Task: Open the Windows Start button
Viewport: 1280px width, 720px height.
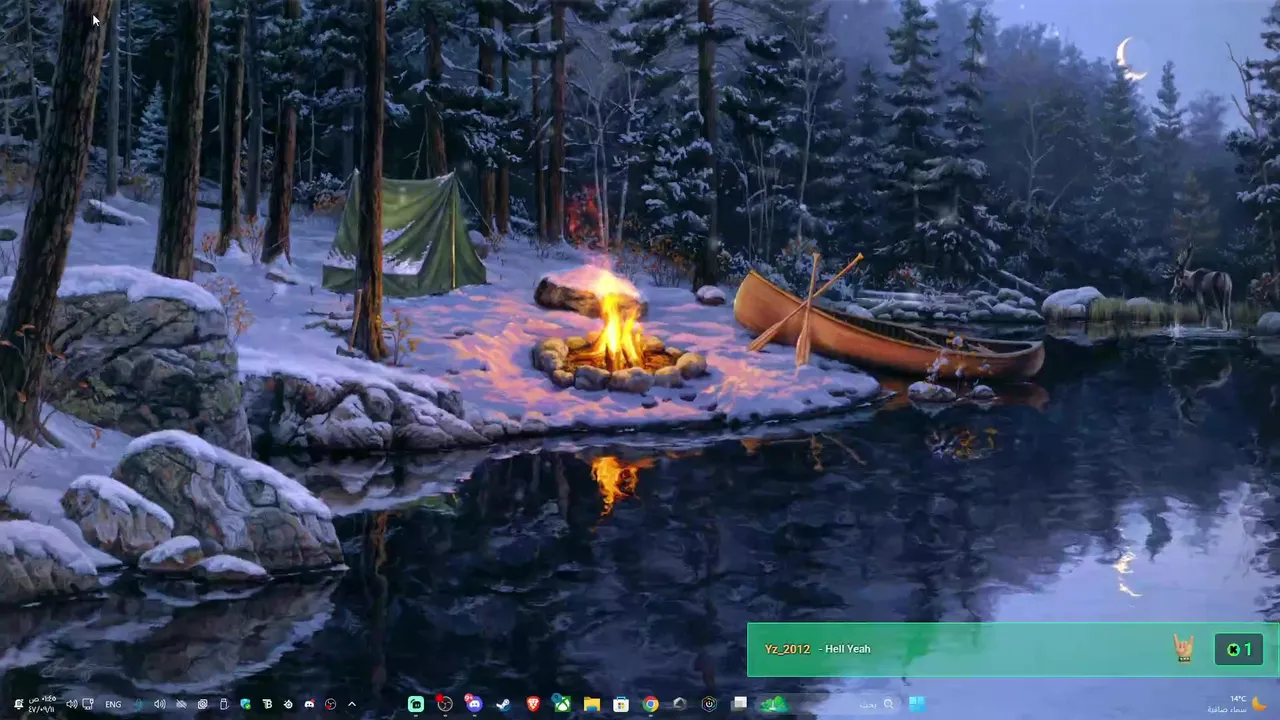Action: pyautogui.click(x=917, y=704)
